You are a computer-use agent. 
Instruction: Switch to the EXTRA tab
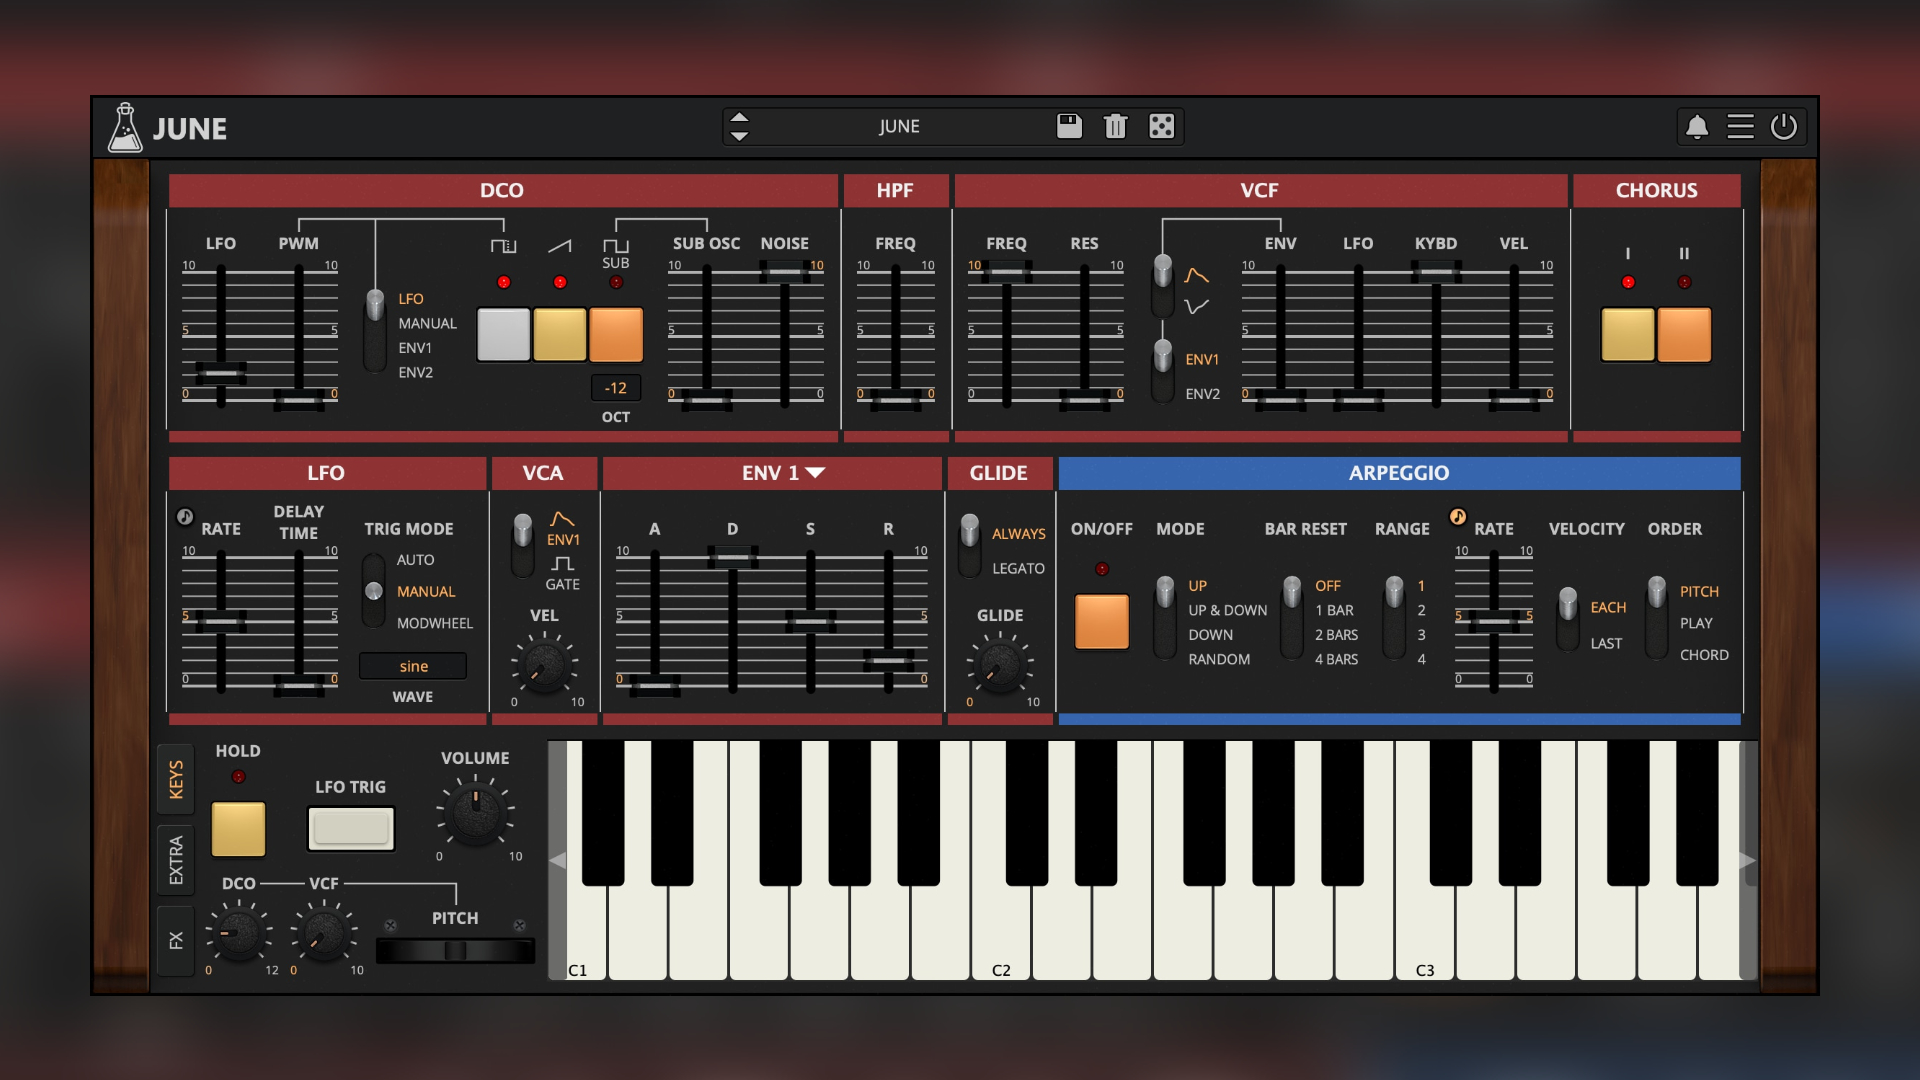click(x=176, y=859)
